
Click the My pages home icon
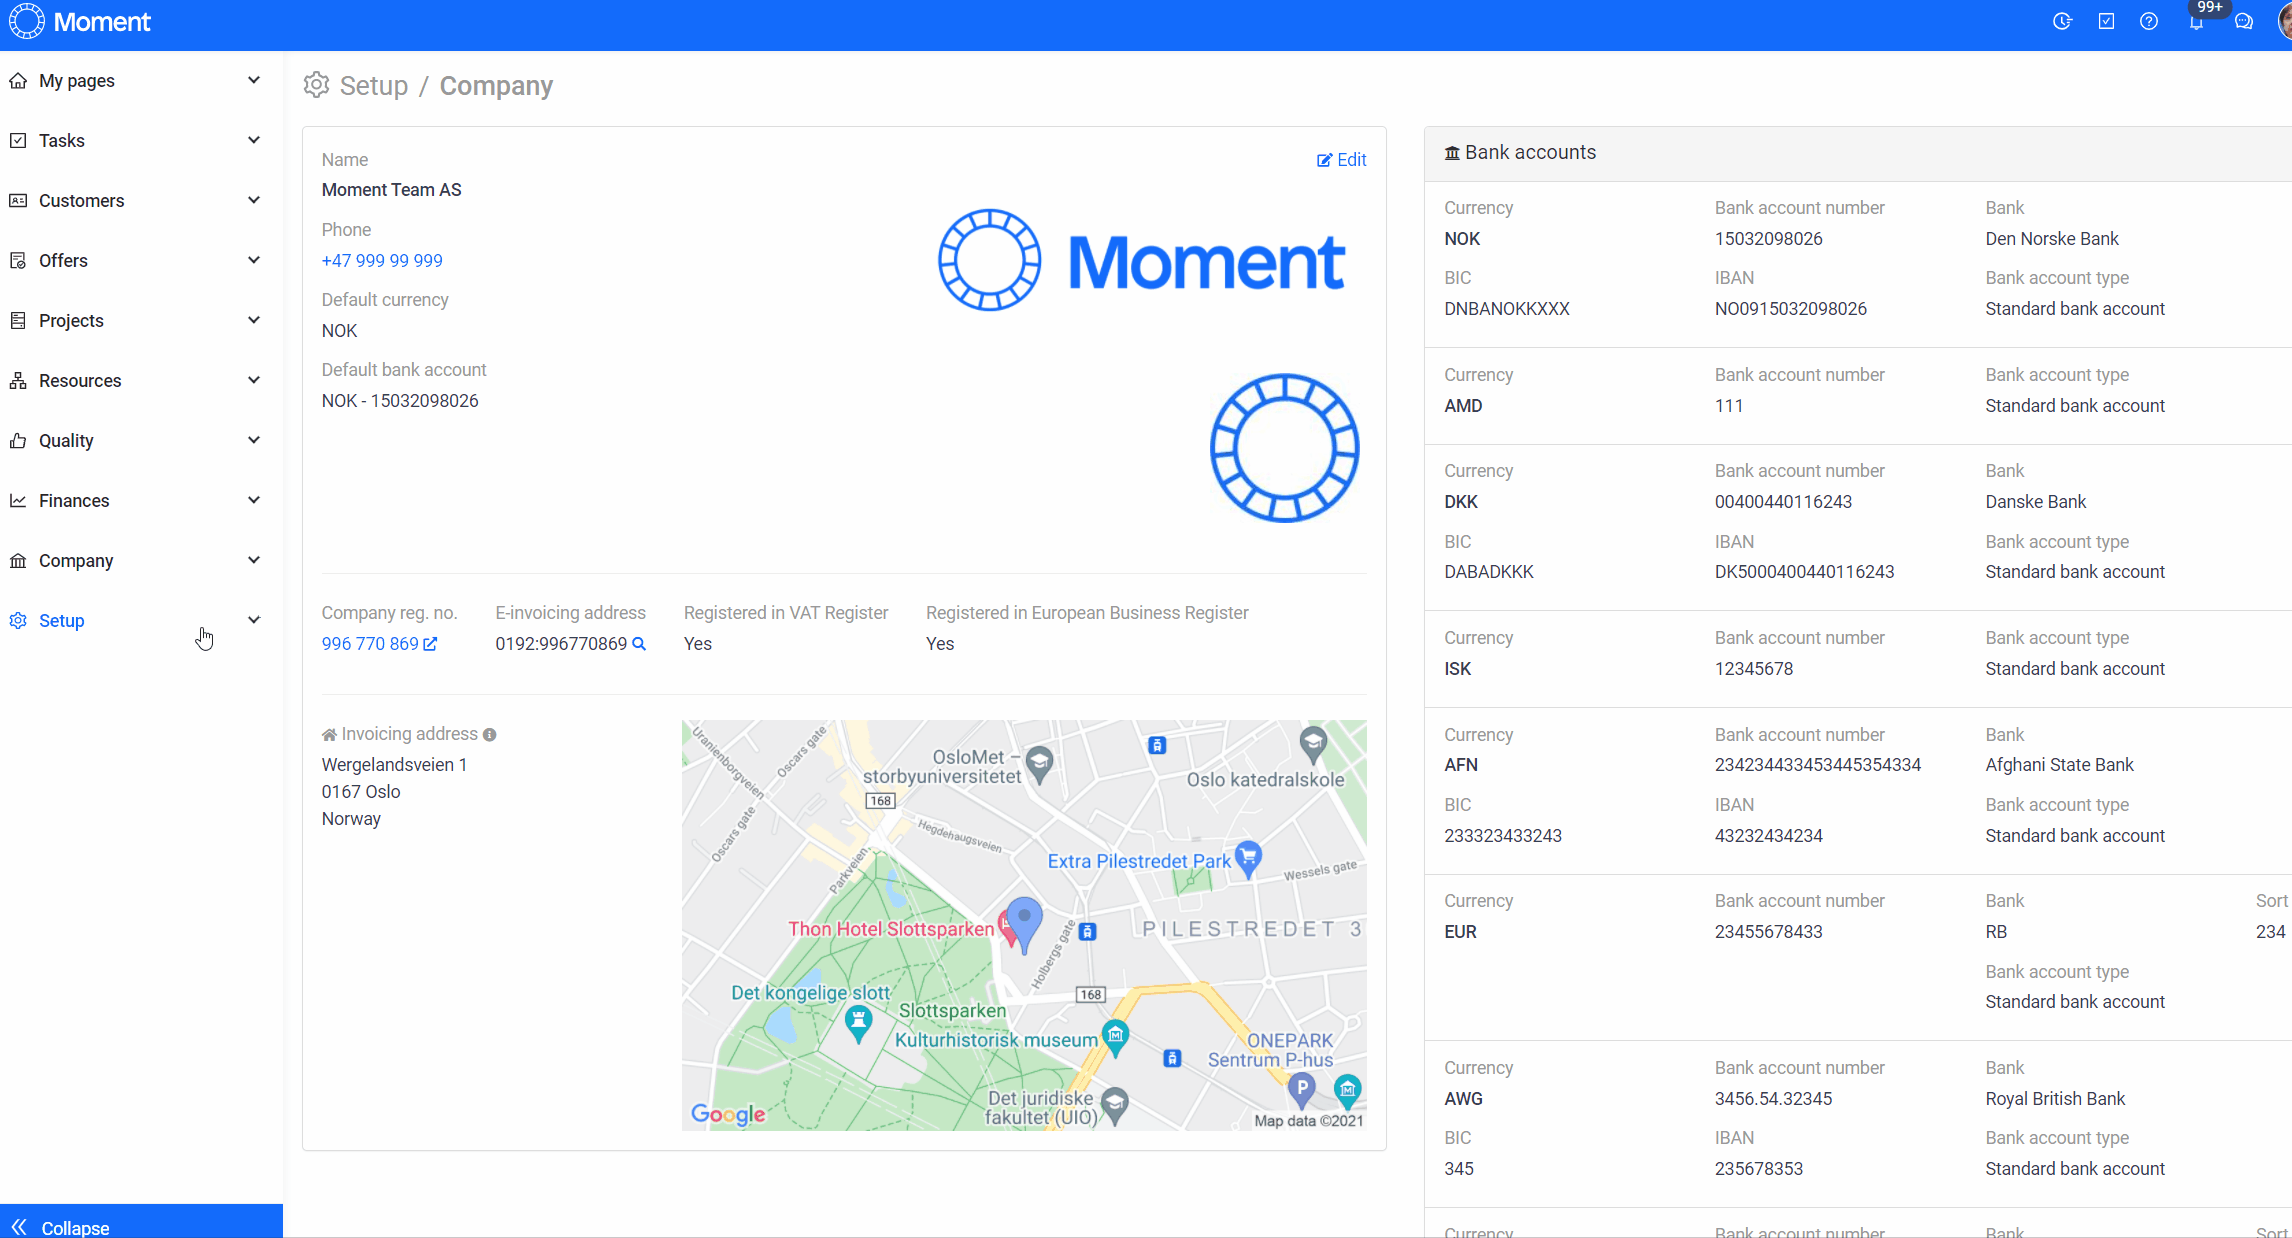pyautogui.click(x=18, y=81)
